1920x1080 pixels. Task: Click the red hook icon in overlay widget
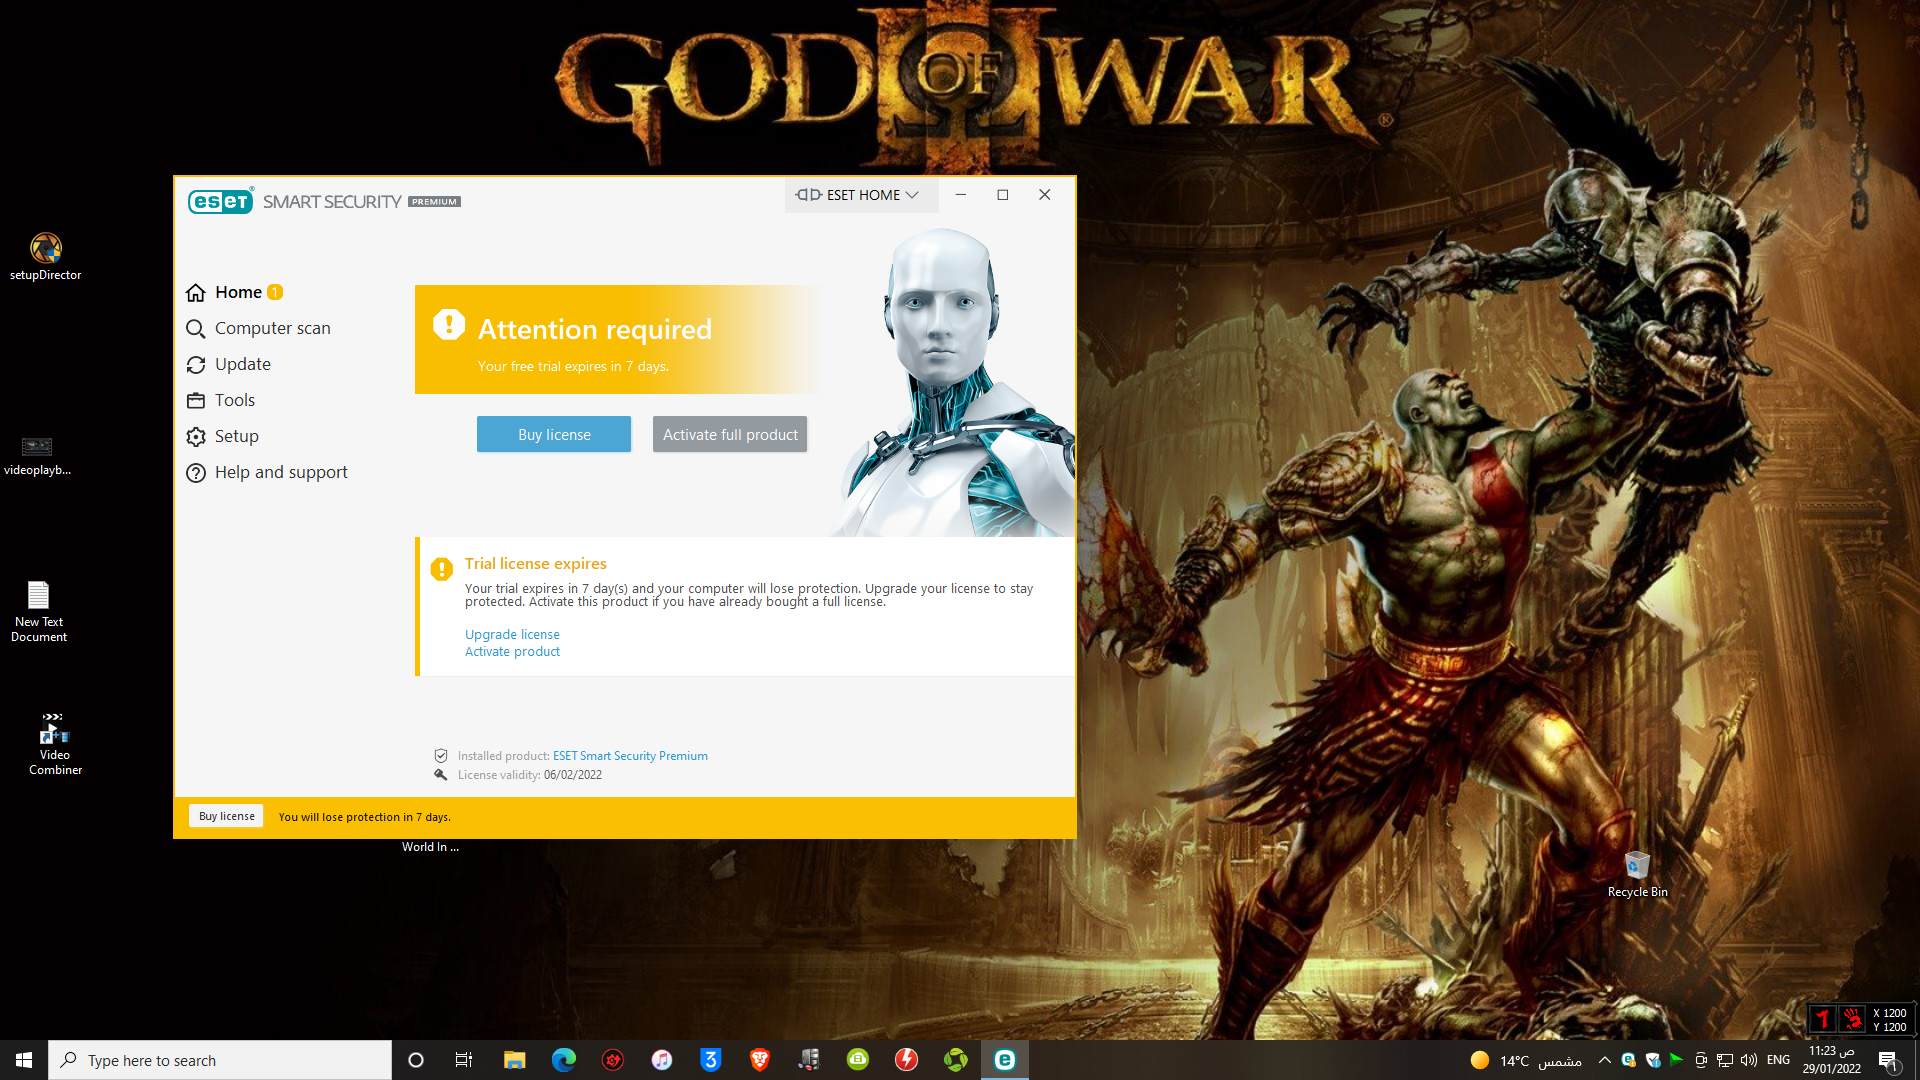click(1823, 1019)
